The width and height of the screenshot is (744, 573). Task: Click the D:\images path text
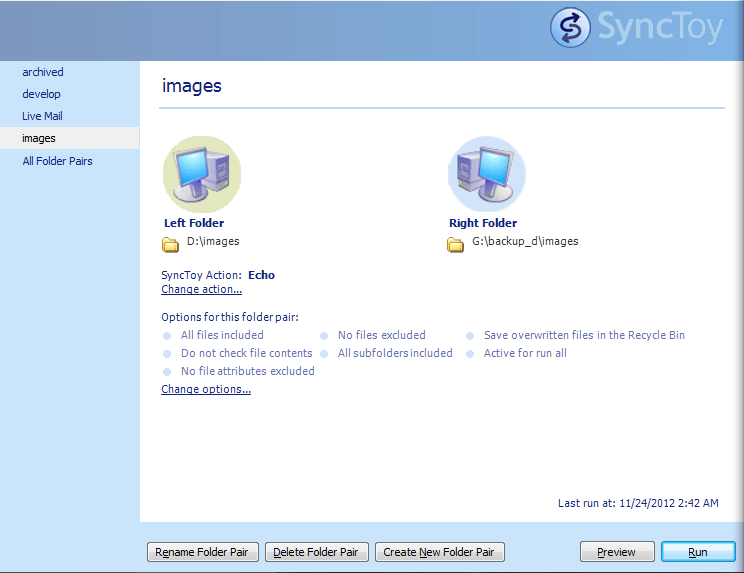tap(213, 241)
